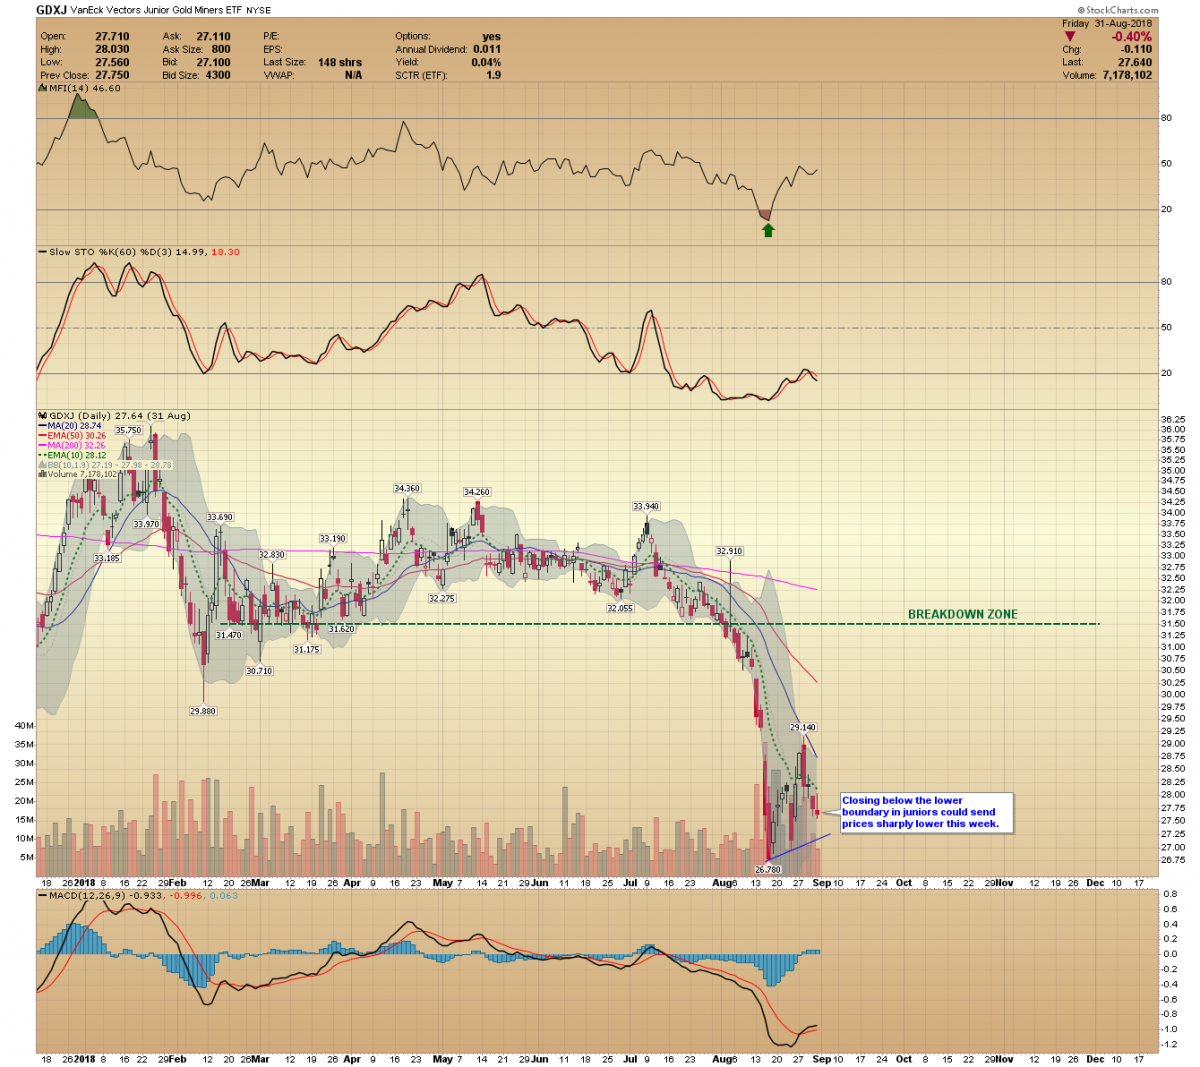Image resolution: width=1200 pixels, height=1067 pixels.
Task: Click the GDXJ ticker symbol title
Action: 51,10
